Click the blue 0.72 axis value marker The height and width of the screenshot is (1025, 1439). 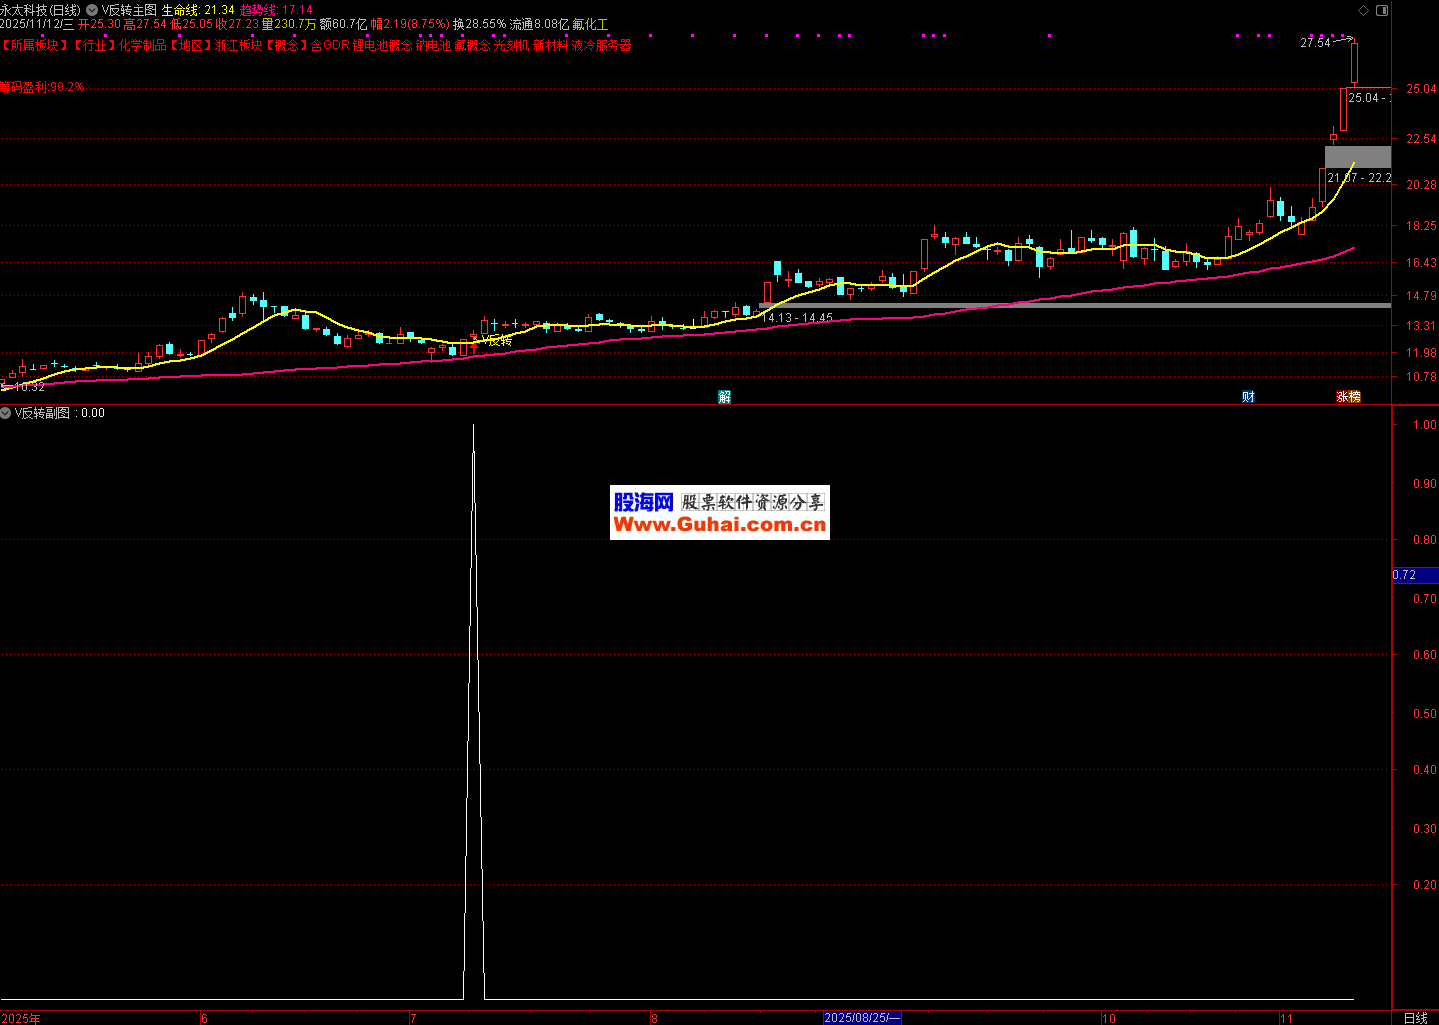pos(1404,575)
